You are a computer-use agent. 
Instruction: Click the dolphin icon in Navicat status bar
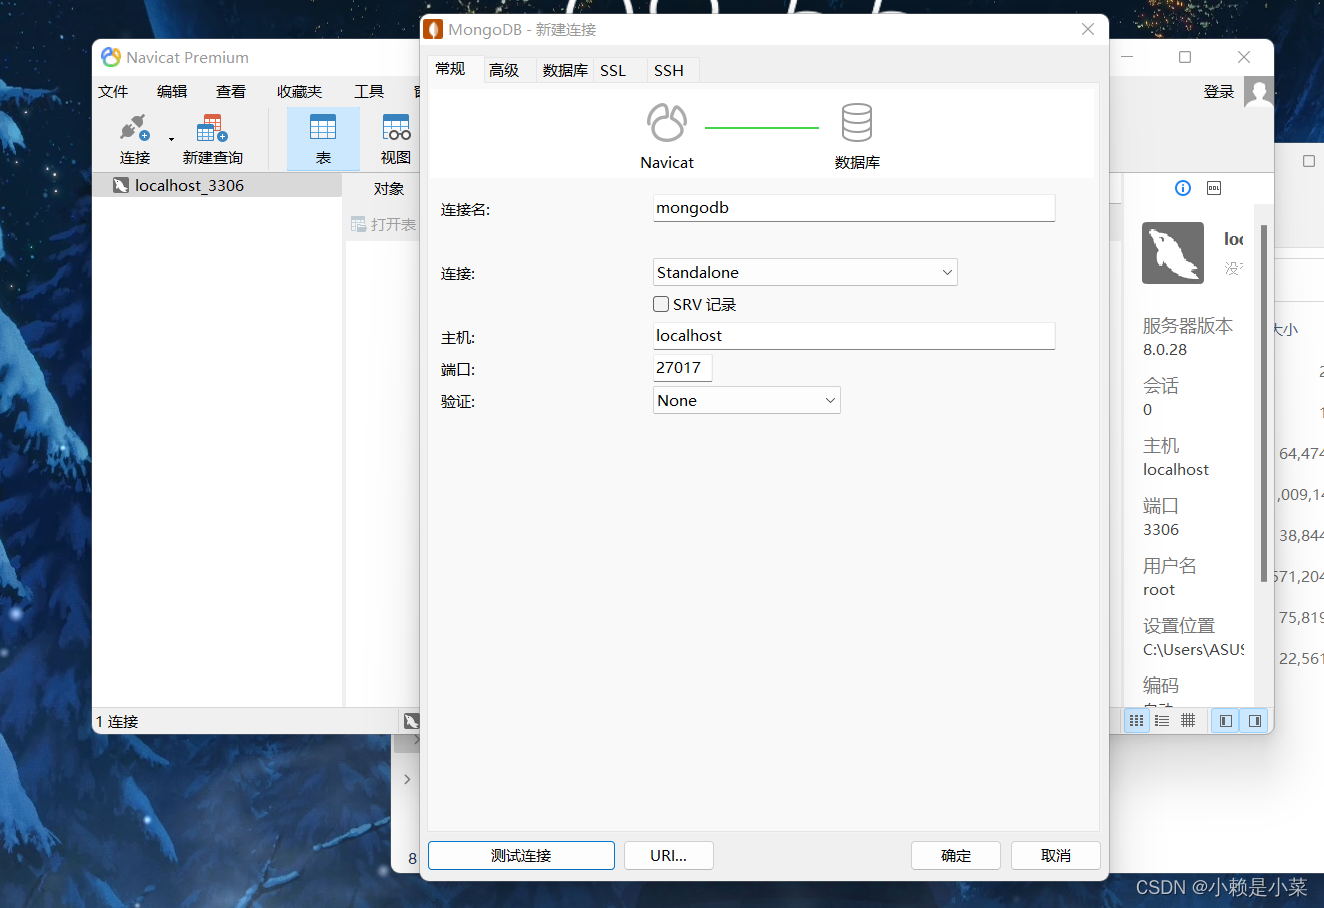click(411, 721)
